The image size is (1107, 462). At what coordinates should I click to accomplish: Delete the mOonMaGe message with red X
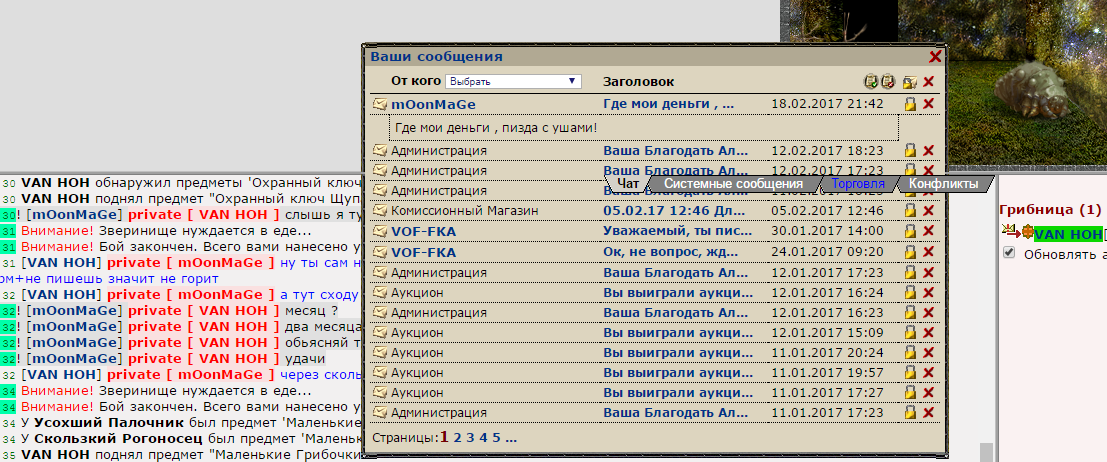928,104
